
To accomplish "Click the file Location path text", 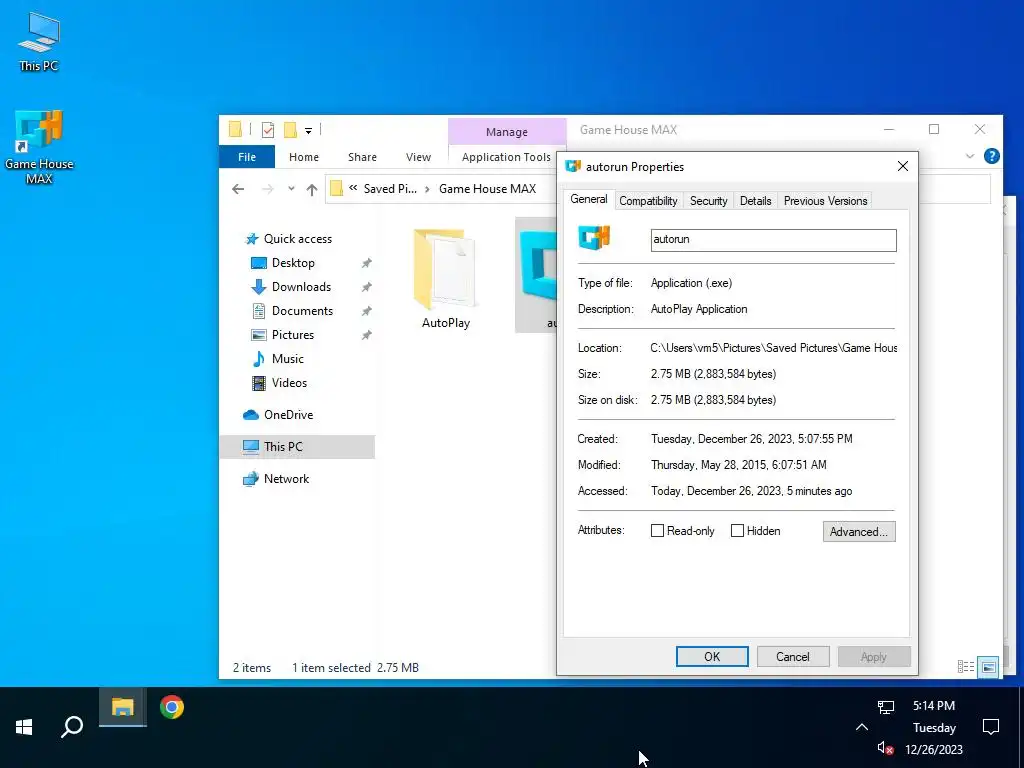I will tap(773, 348).
